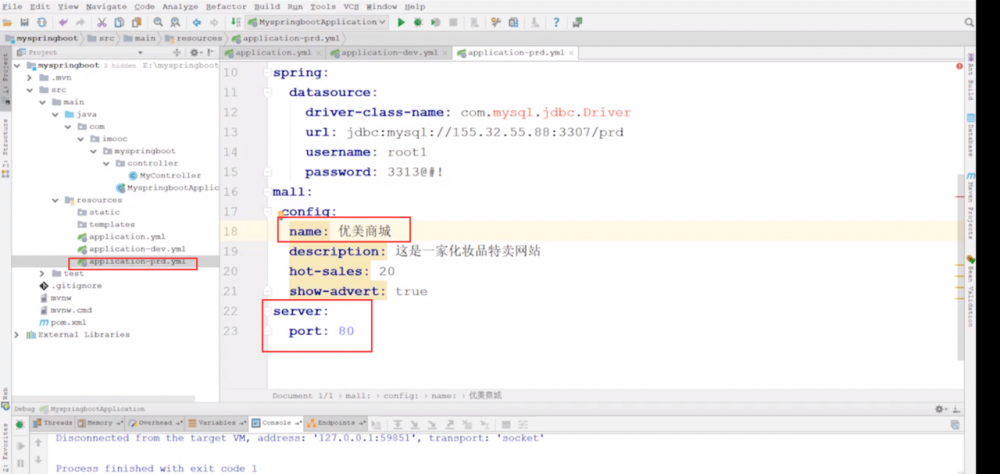Click Scroll from Source crosshair icon
Viewport: 1000px width, 474px height.
click(177, 52)
